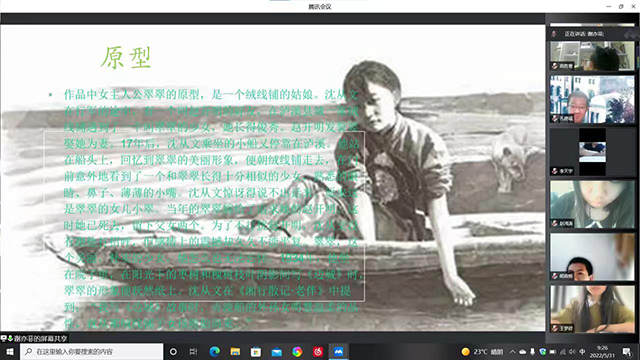
Task: Expand the hidden system tray icons chevron
Action: click(x=513, y=351)
